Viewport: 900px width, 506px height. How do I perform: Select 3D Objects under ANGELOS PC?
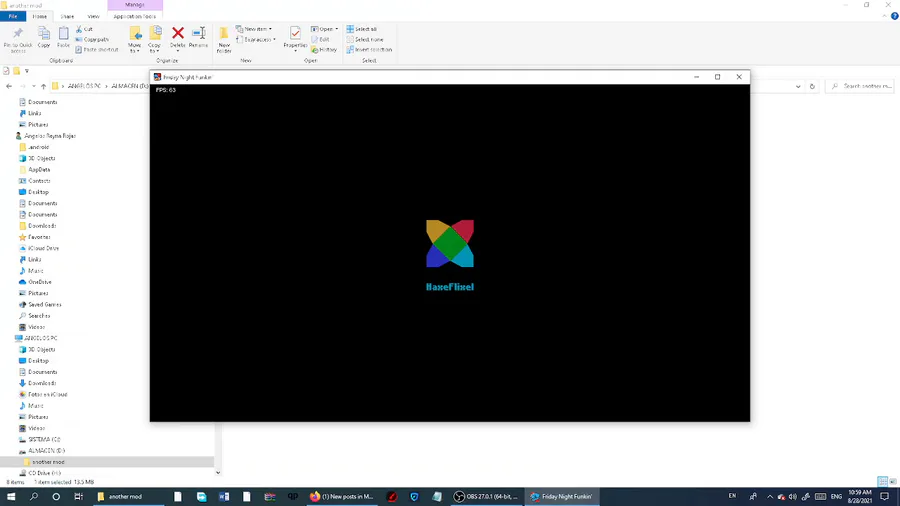[41, 349]
